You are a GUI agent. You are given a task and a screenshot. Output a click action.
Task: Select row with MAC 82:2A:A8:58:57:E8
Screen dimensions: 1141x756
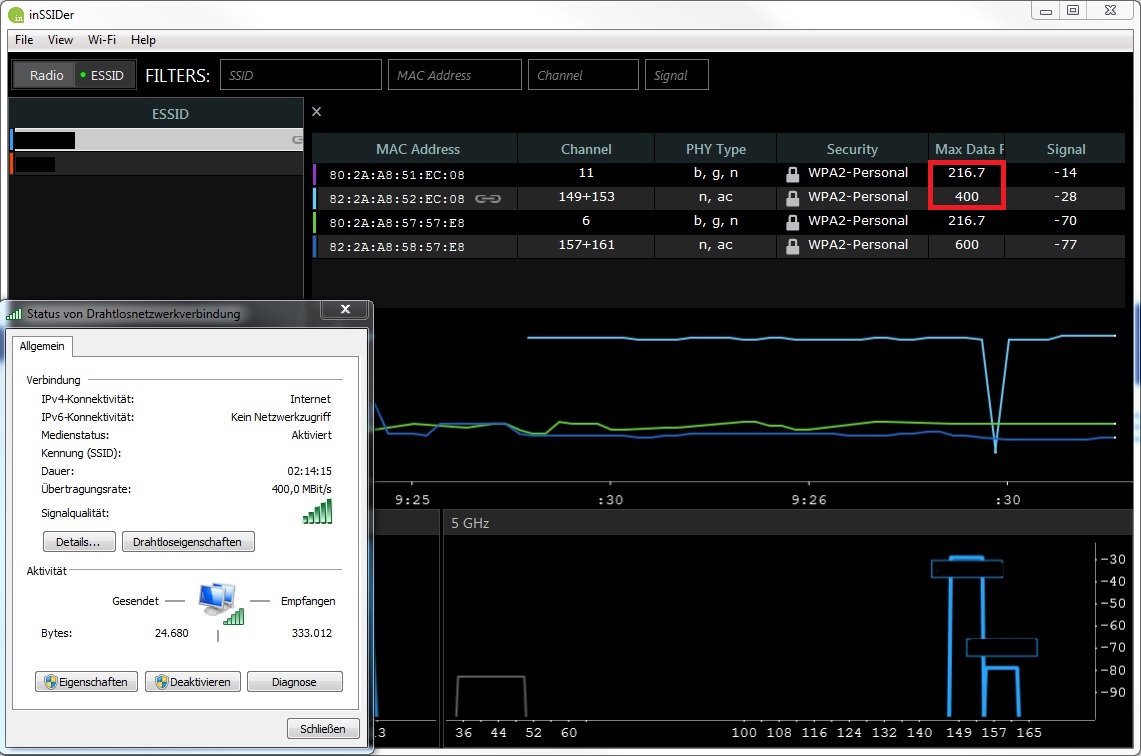719,246
